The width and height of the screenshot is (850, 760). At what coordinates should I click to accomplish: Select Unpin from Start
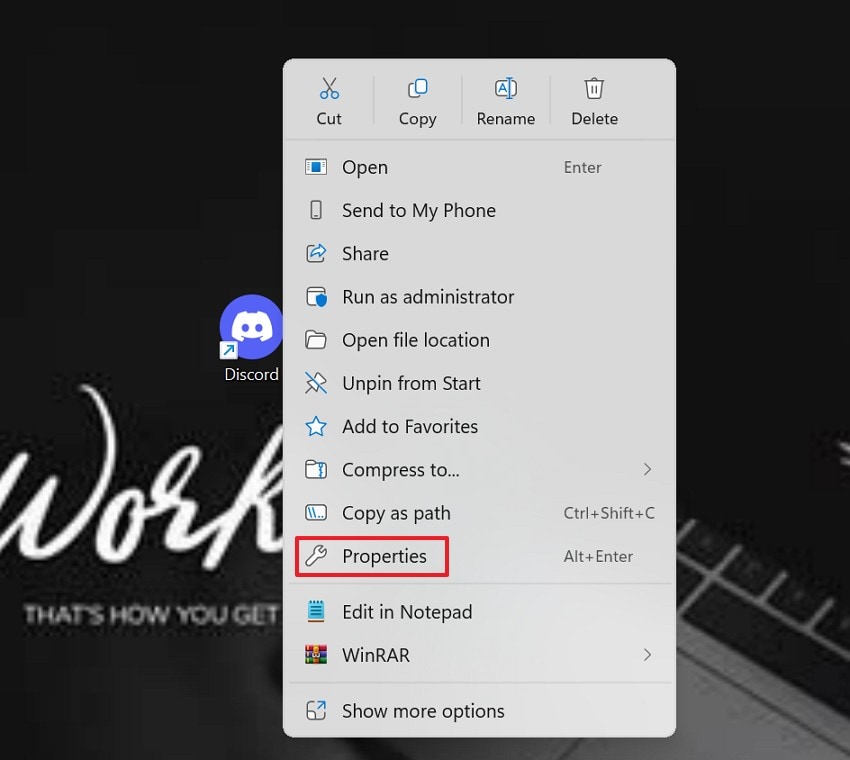[x=410, y=383]
